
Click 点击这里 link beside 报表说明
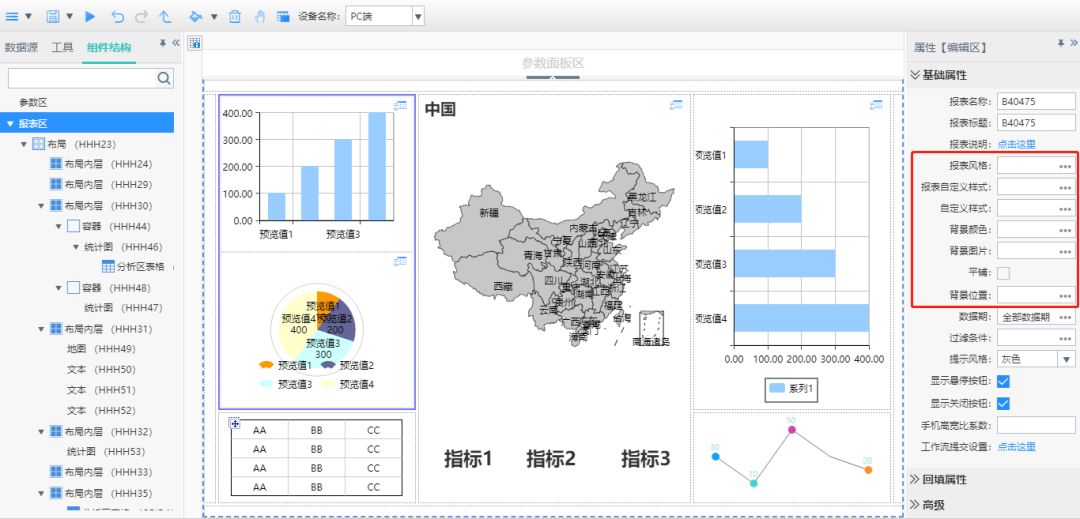1016,144
